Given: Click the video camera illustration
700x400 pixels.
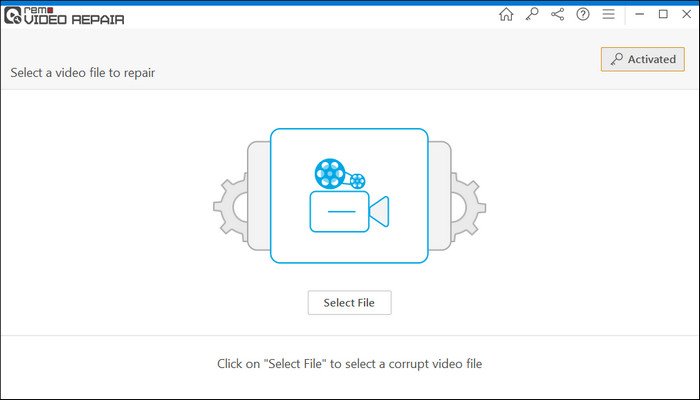Looking at the screenshot, I should (349, 196).
